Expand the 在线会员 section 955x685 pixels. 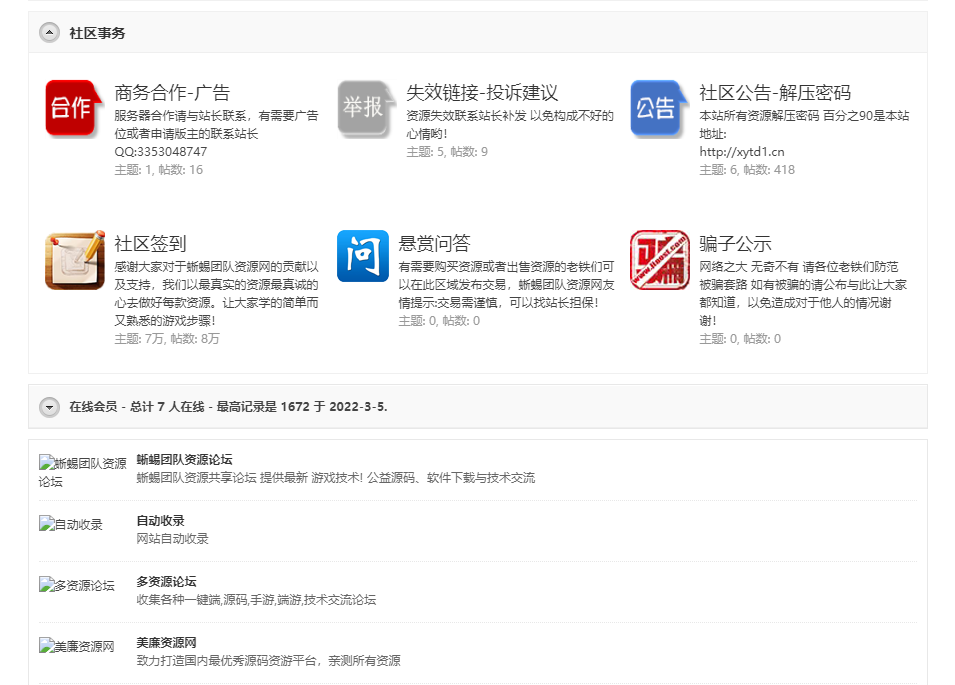pos(49,407)
